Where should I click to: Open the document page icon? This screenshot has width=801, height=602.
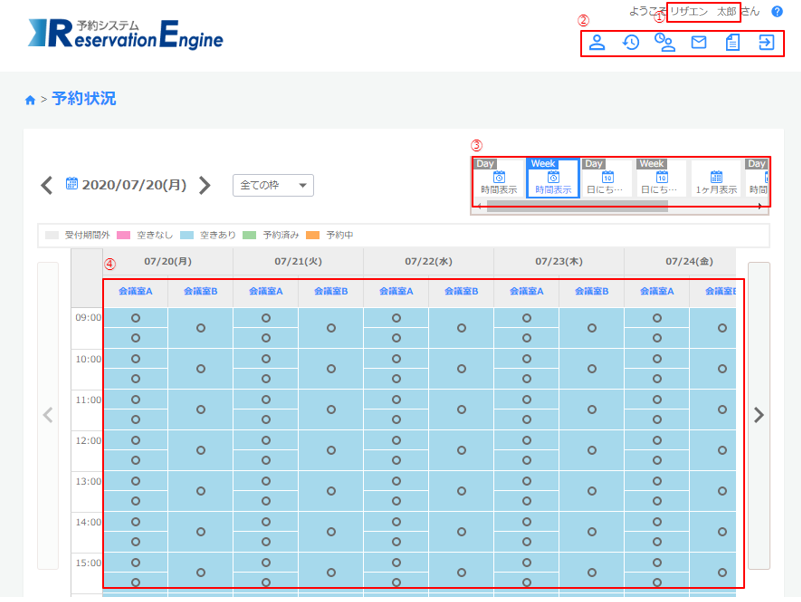[732, 42]
